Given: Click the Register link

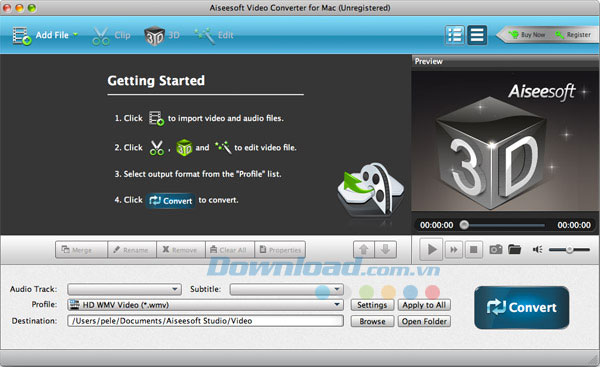Looking at the screenshot, I should coord(573,35).
